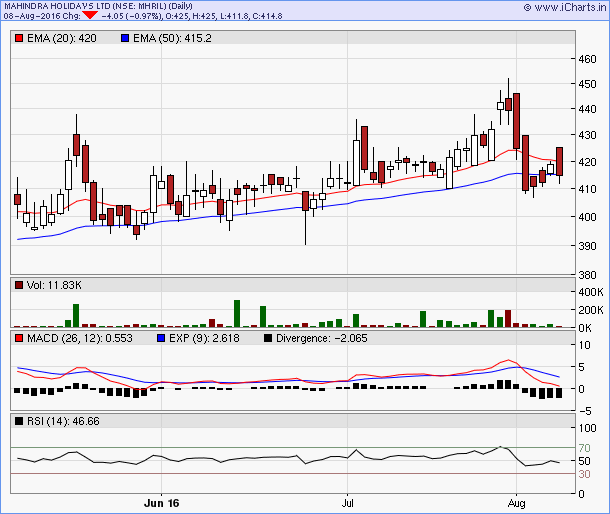Click the 380 price axis label
The image size is (610, 514).
[x=587, y=275]
